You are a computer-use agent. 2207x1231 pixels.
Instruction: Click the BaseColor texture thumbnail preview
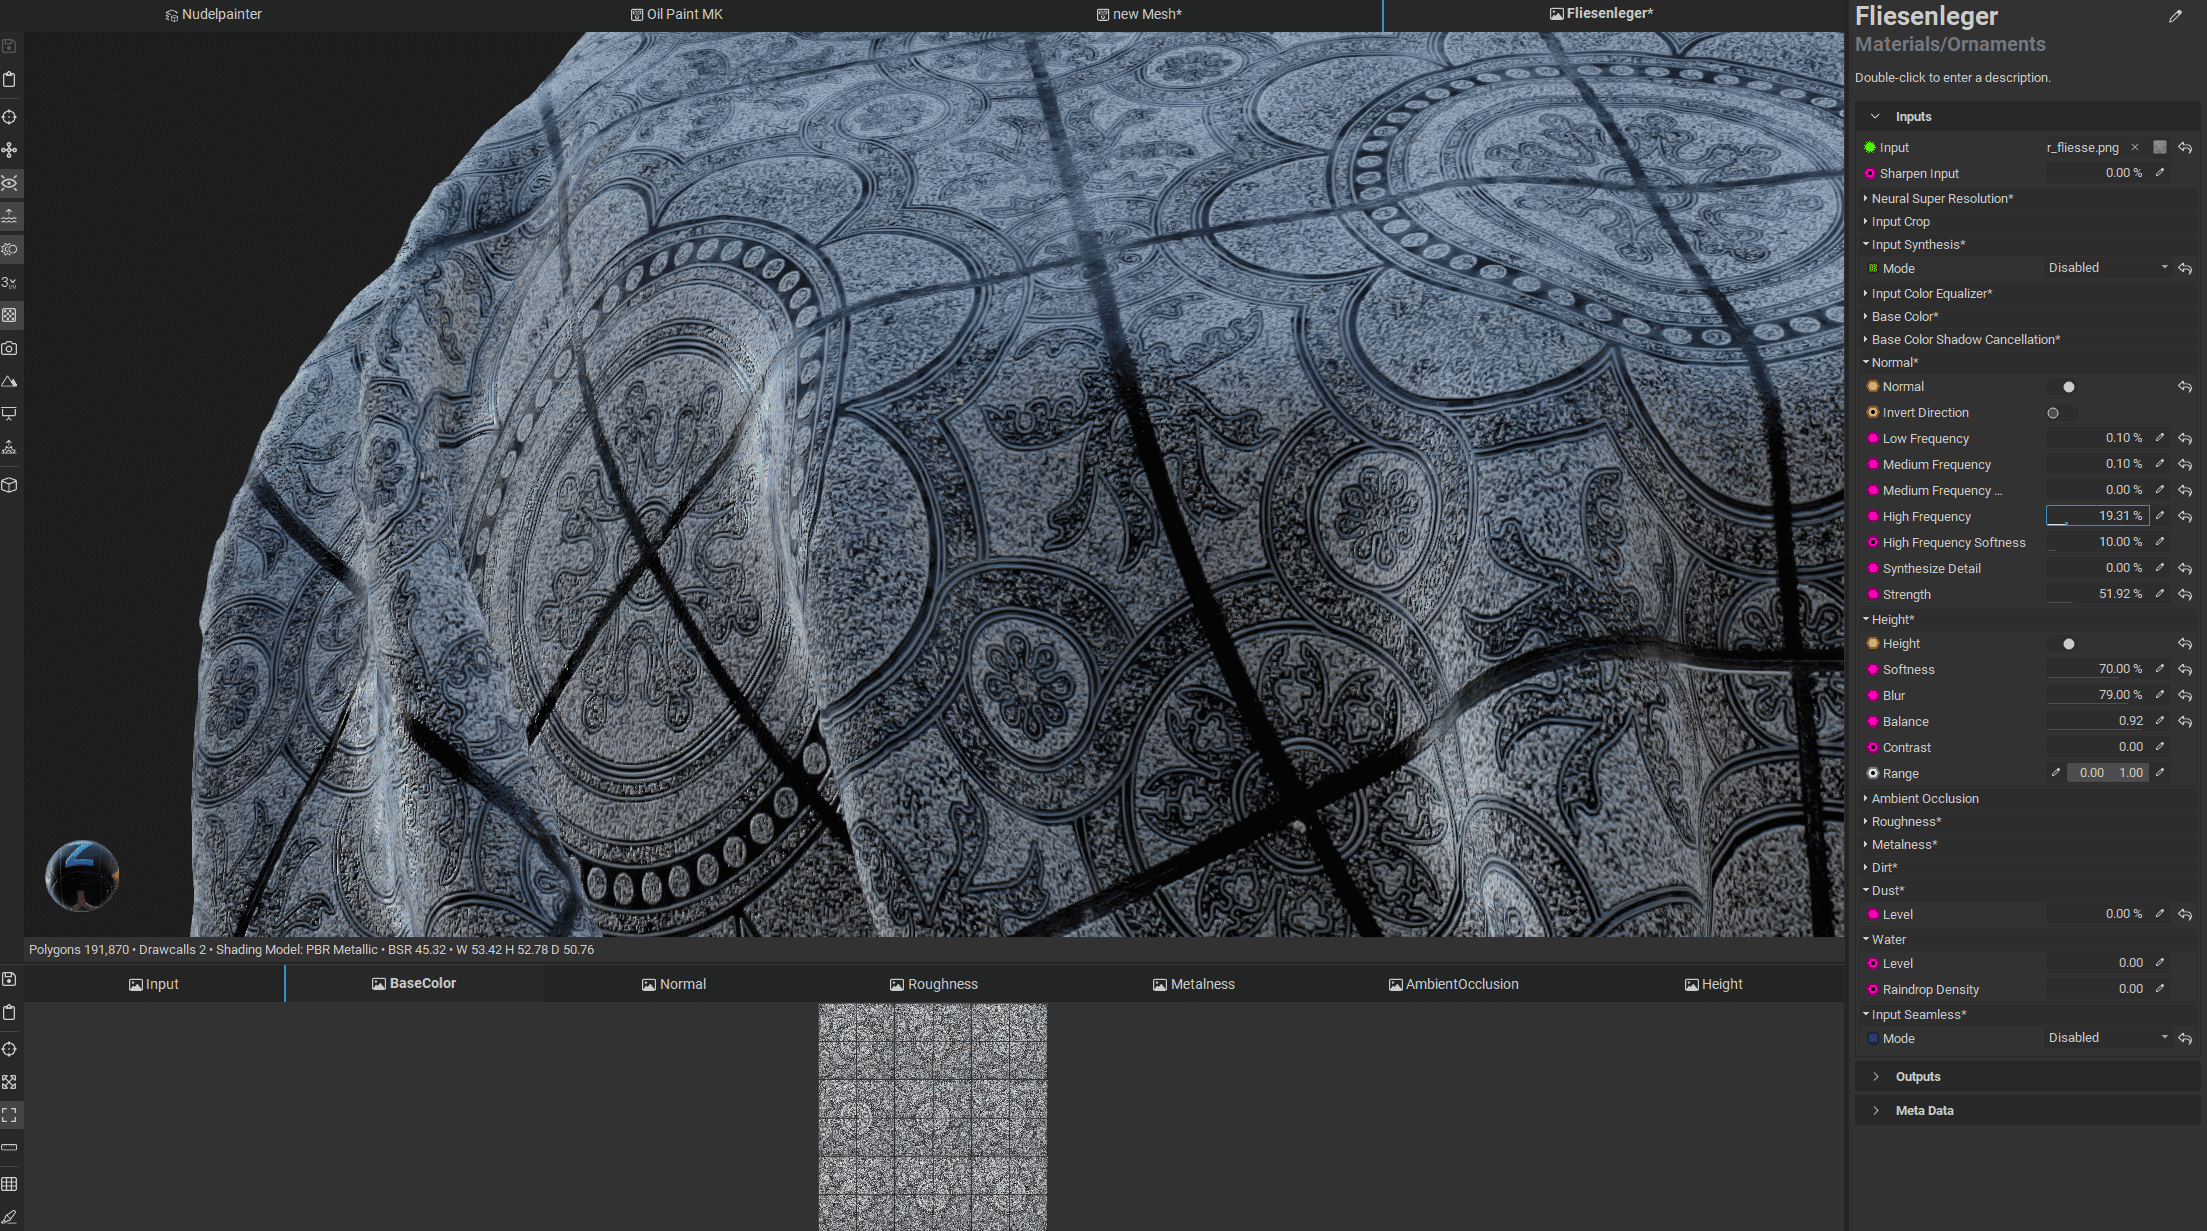[x=932, y=1116]
